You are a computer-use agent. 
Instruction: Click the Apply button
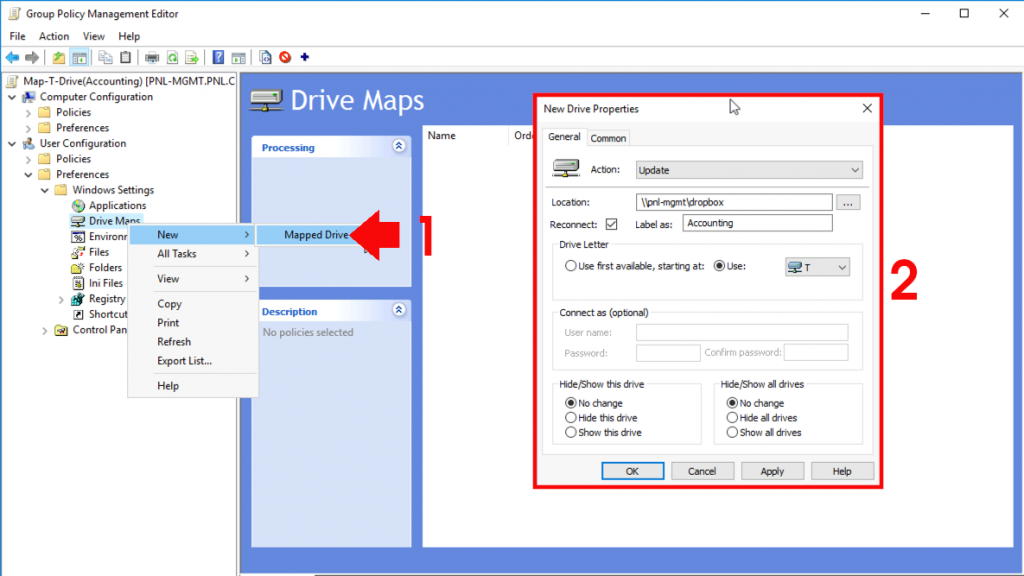[x=772, y=471]
